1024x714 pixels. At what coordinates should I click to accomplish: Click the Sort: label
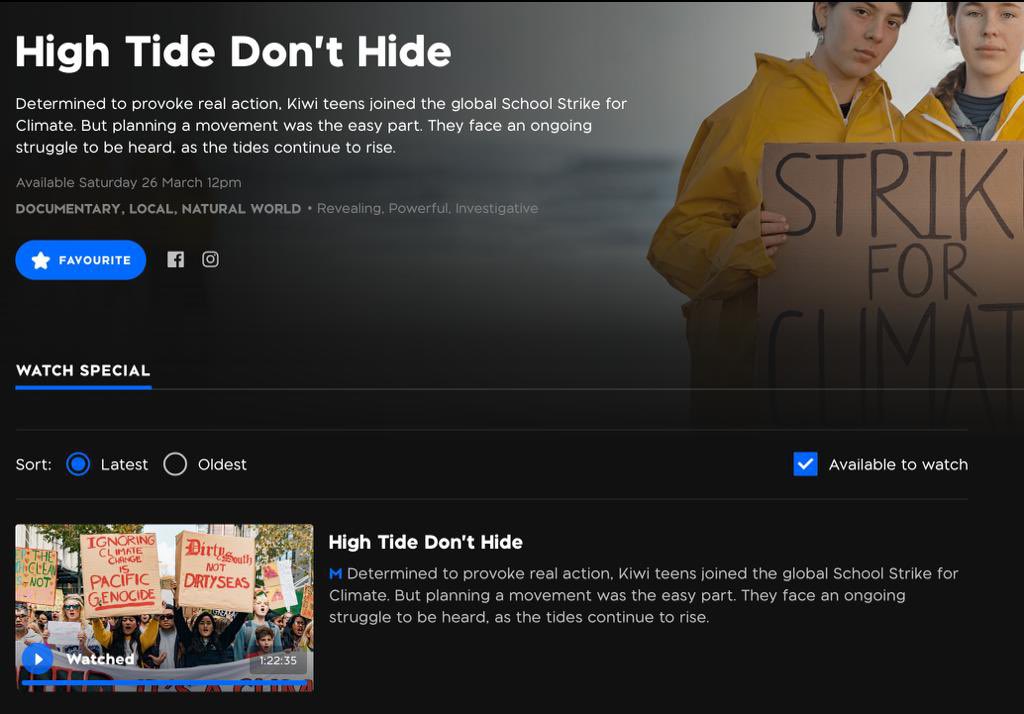(33, 464)
